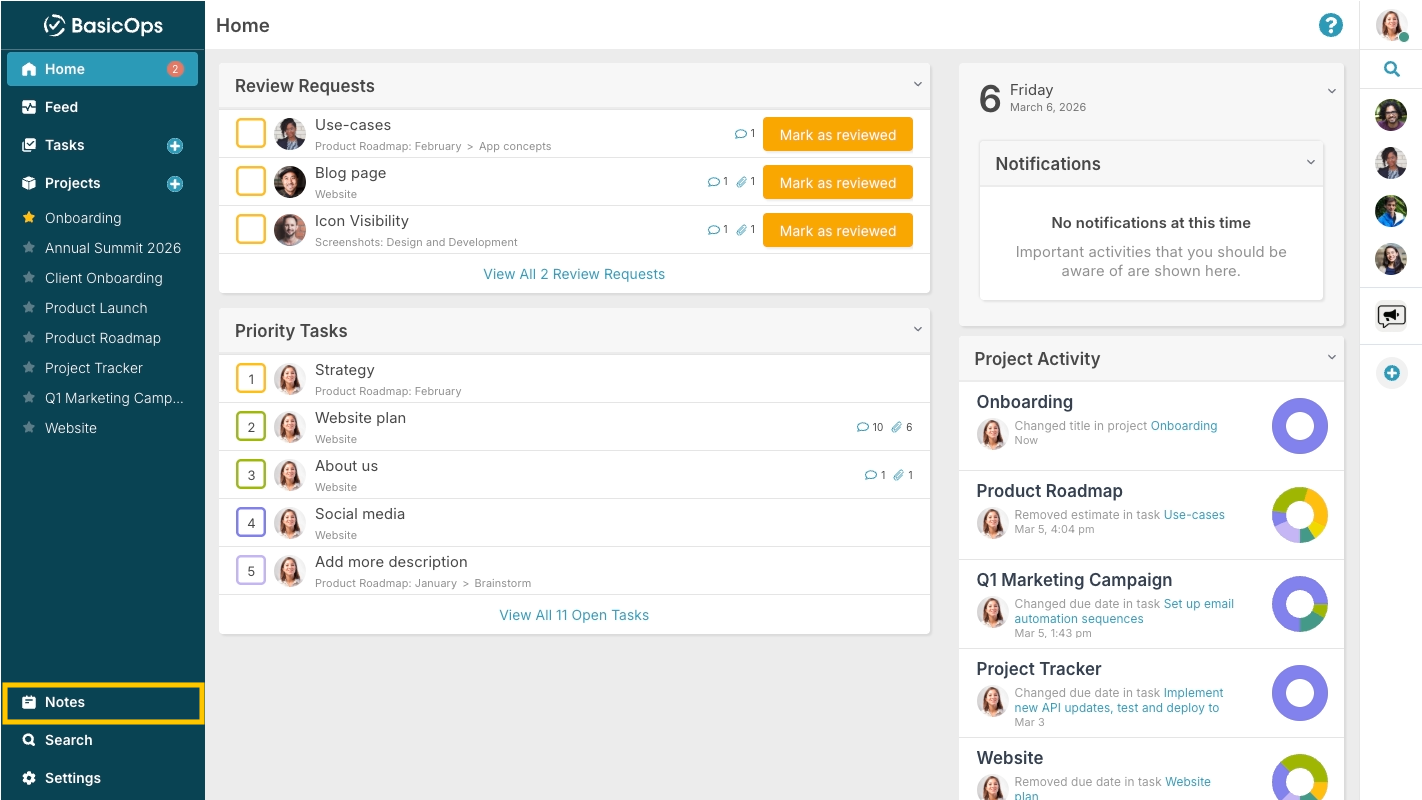Collapse the Review Requests panel

(917, 85)
